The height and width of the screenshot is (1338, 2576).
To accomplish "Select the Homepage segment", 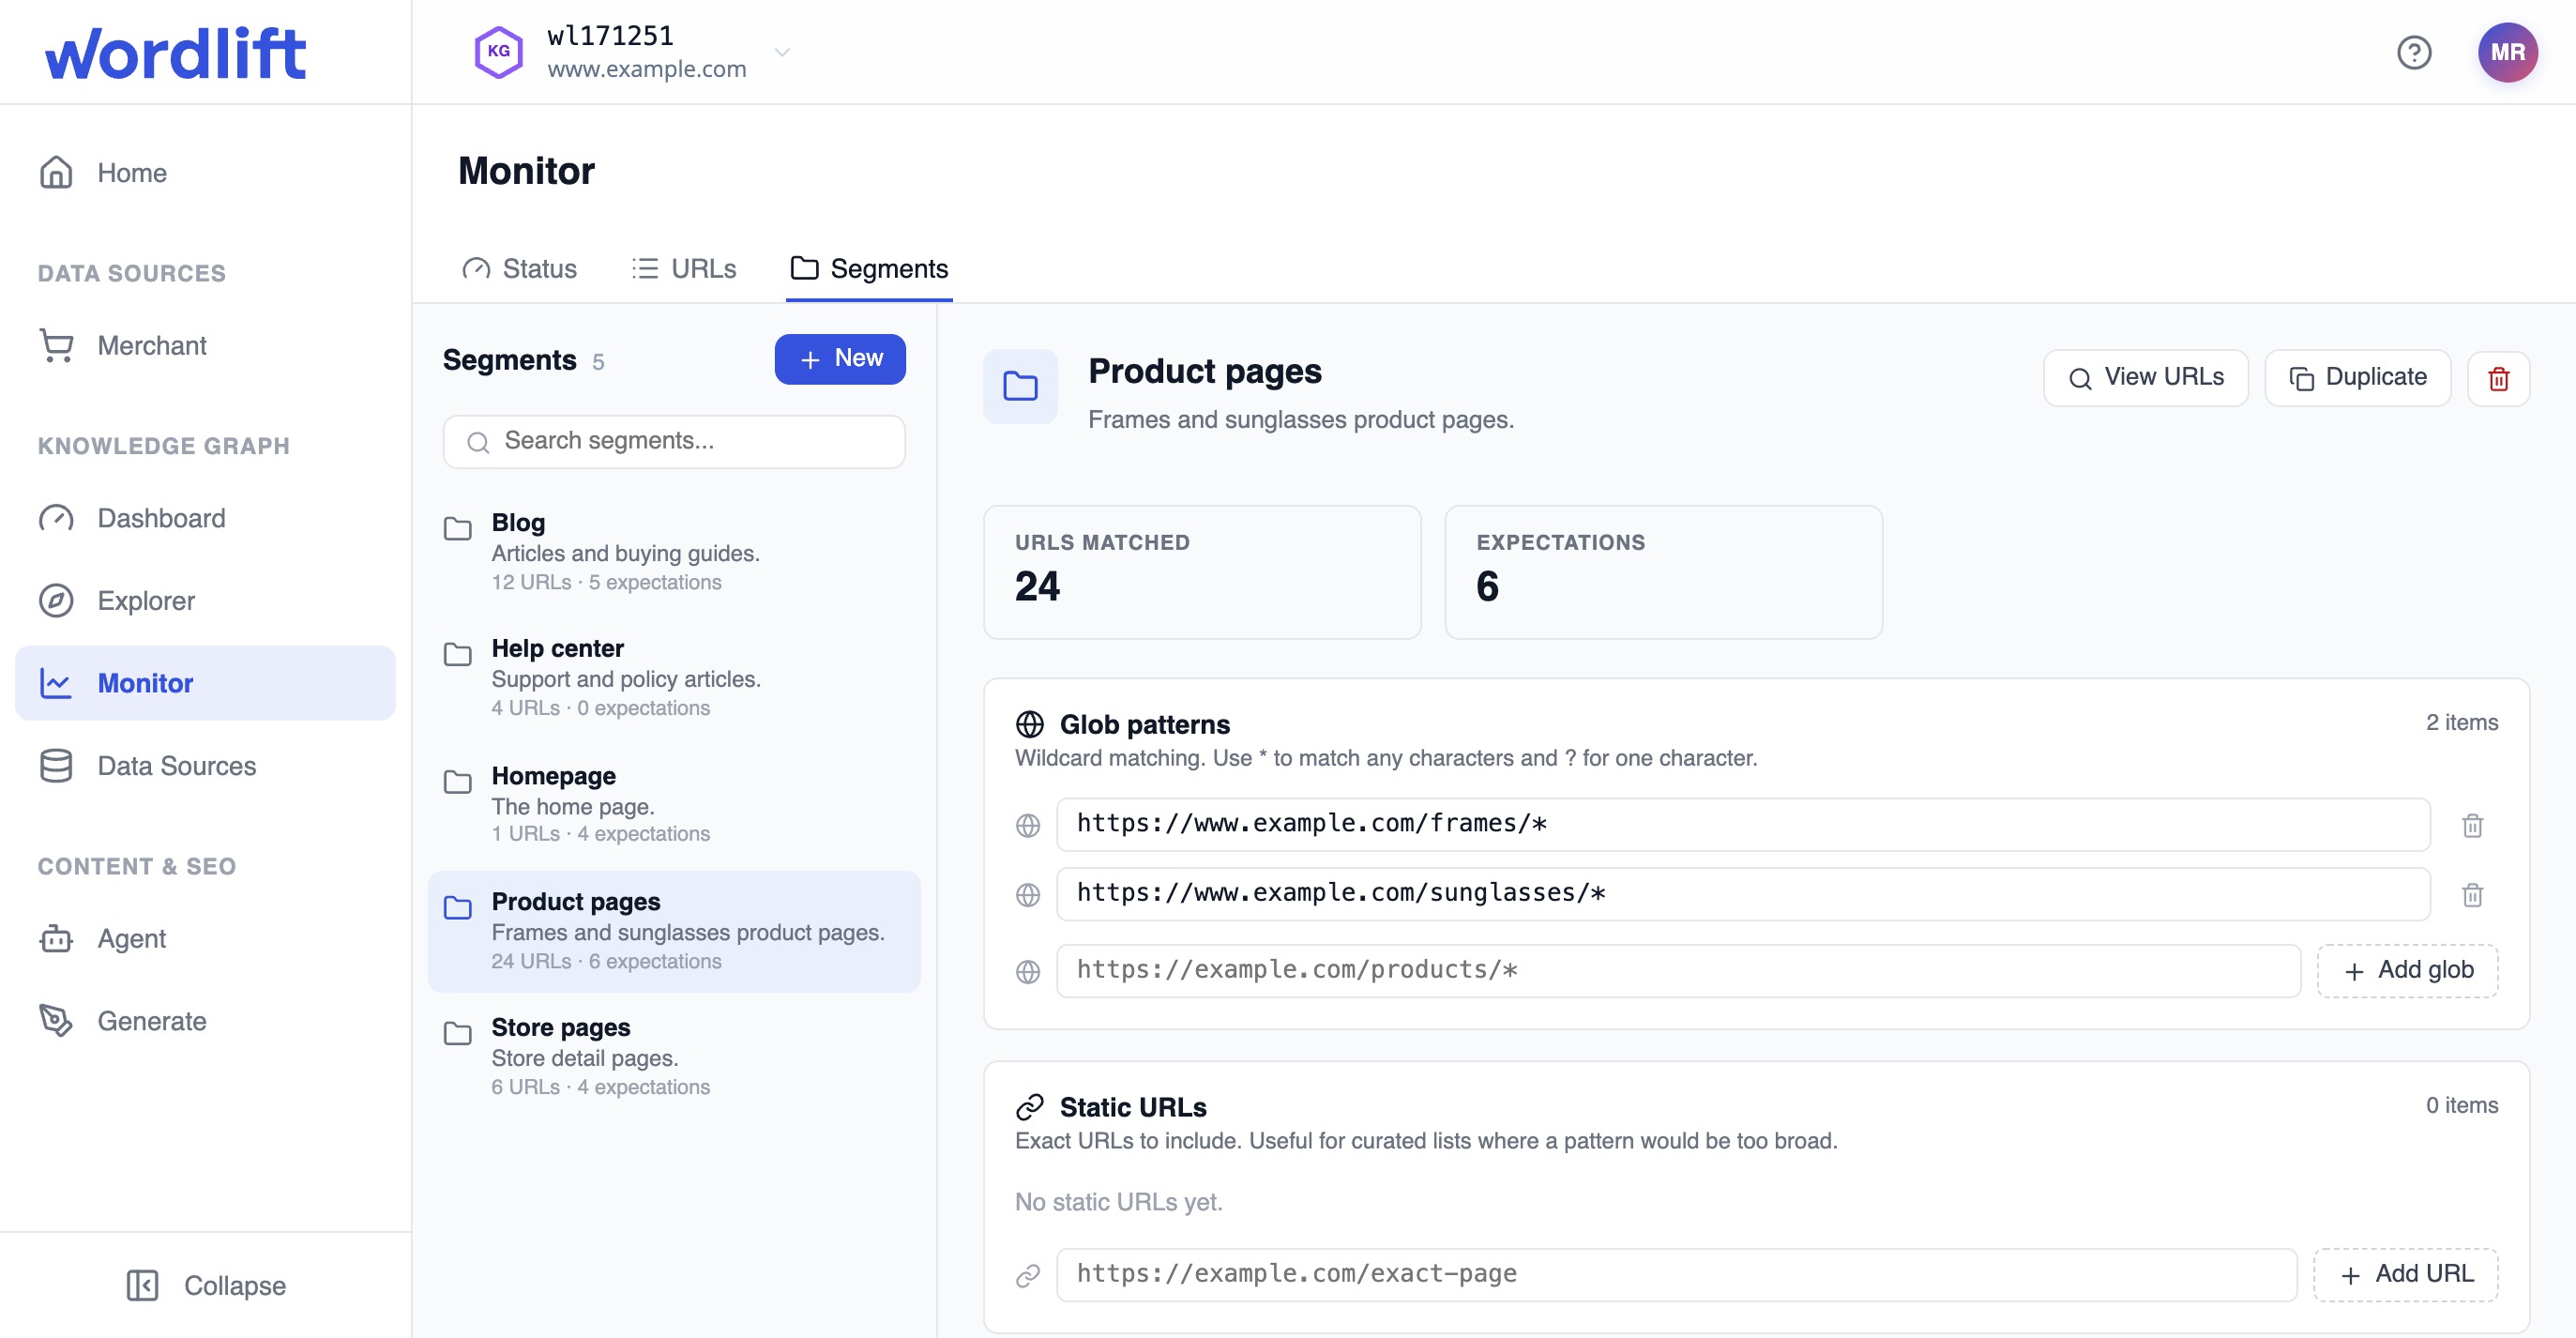I will tap(674, 804).
